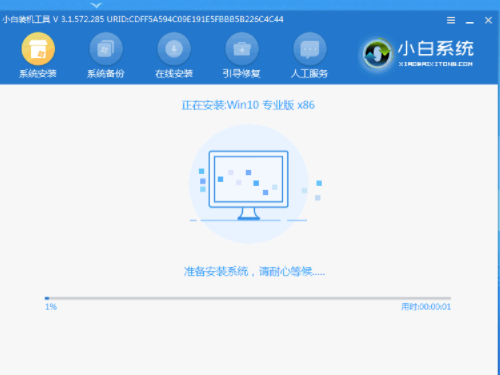The height and width of the screenshot is (375, 500).
Task: Click the installation progress bar
Action: click(248, 298)
